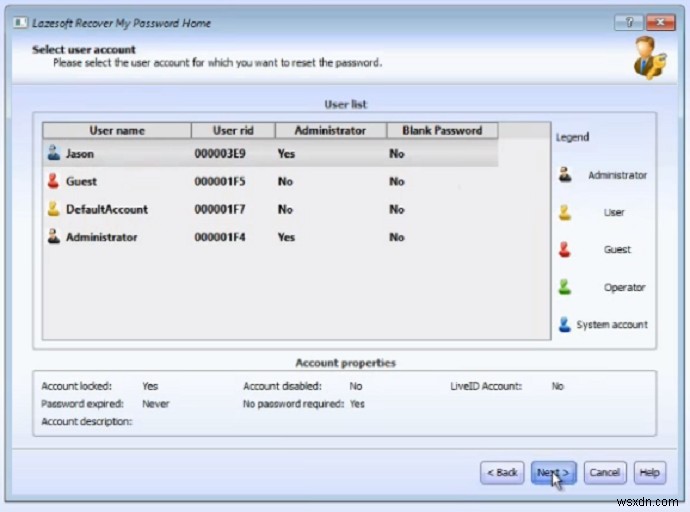This screenshot has height=512, width=690.
Task: Sort by the User rid column header
Action: click(x=233, y=130)
